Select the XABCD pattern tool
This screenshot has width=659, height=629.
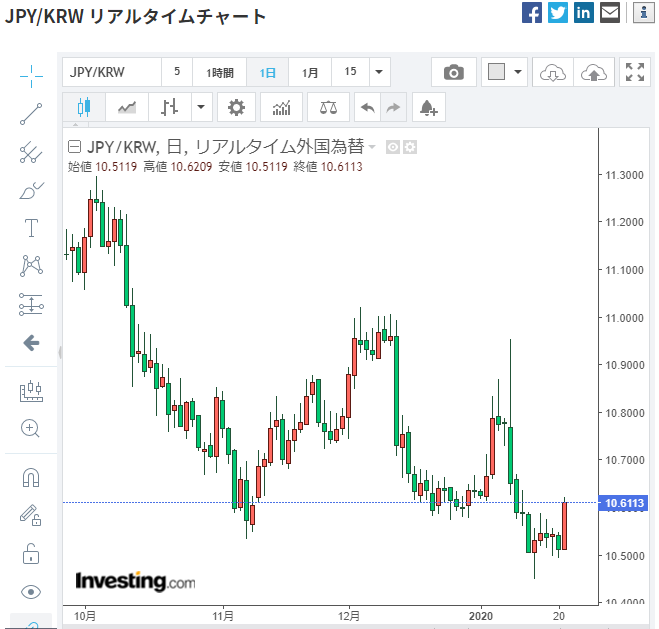[31, 266]
